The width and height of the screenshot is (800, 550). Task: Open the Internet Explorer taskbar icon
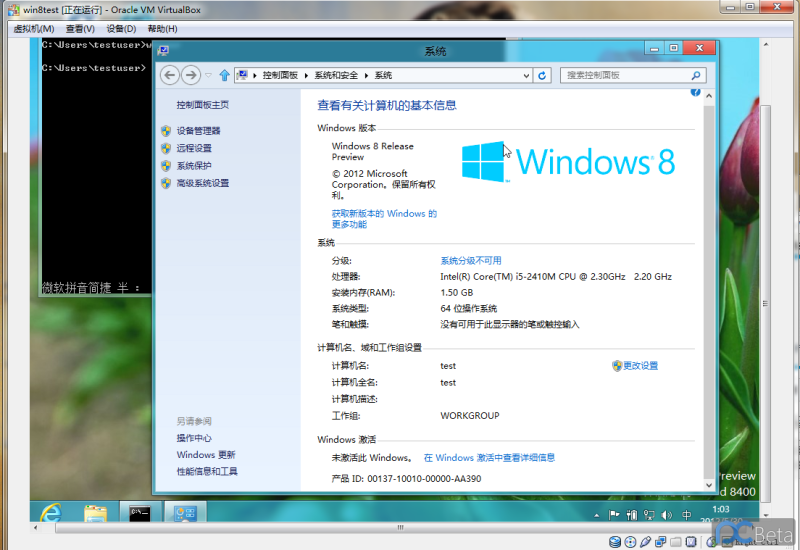[52, 513]
